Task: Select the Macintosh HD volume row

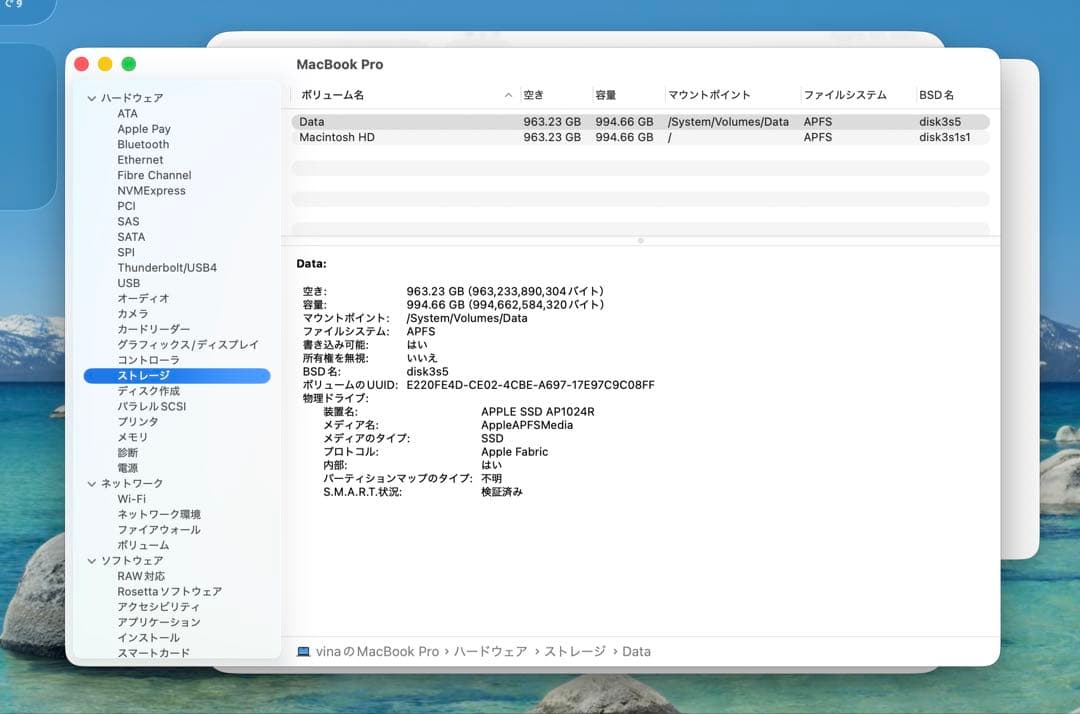Action: [641, 138]
